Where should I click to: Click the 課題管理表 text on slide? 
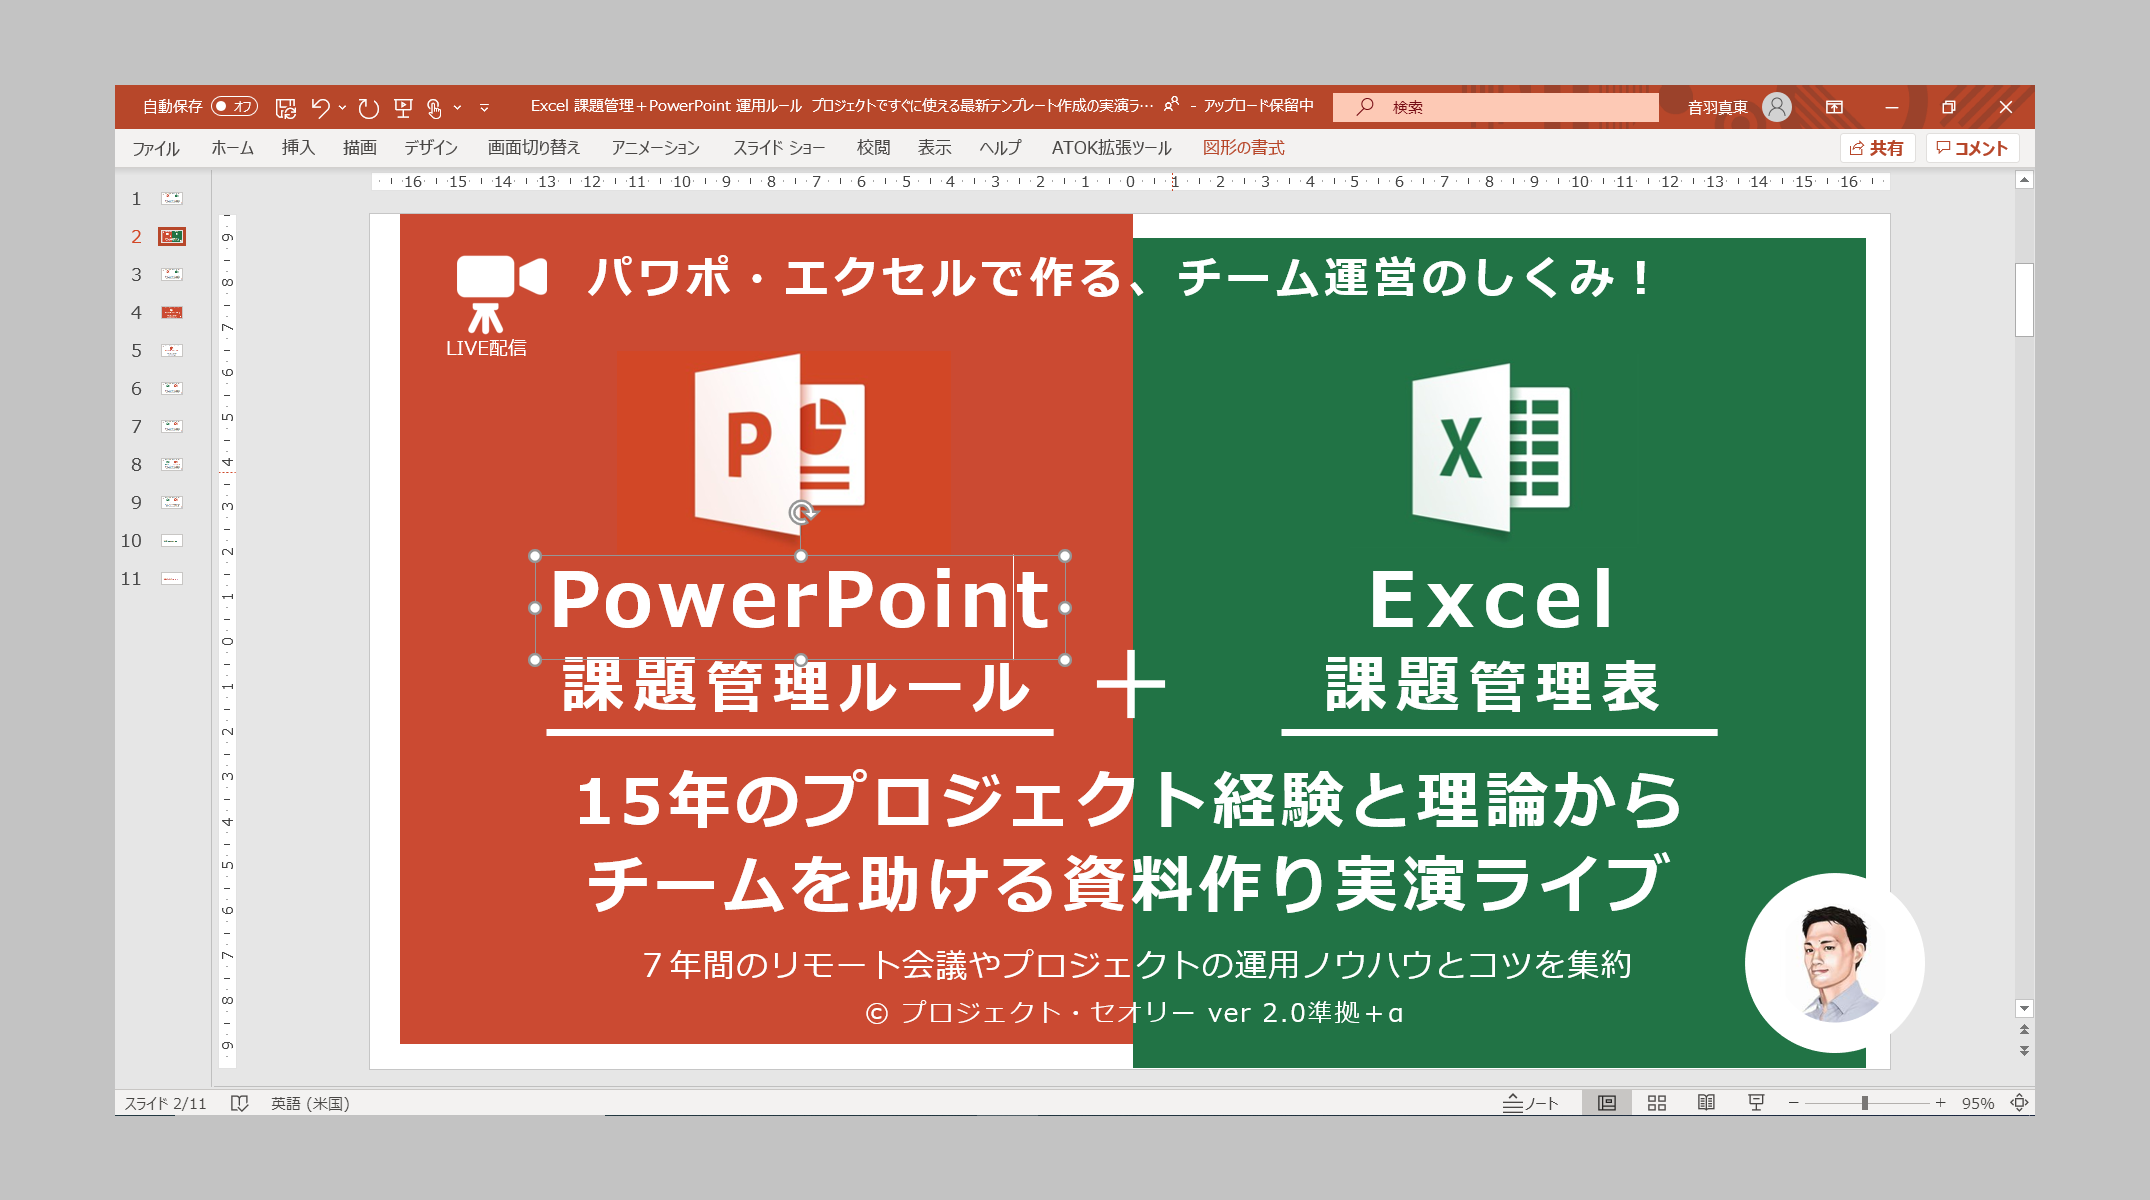pos(1492,686)
